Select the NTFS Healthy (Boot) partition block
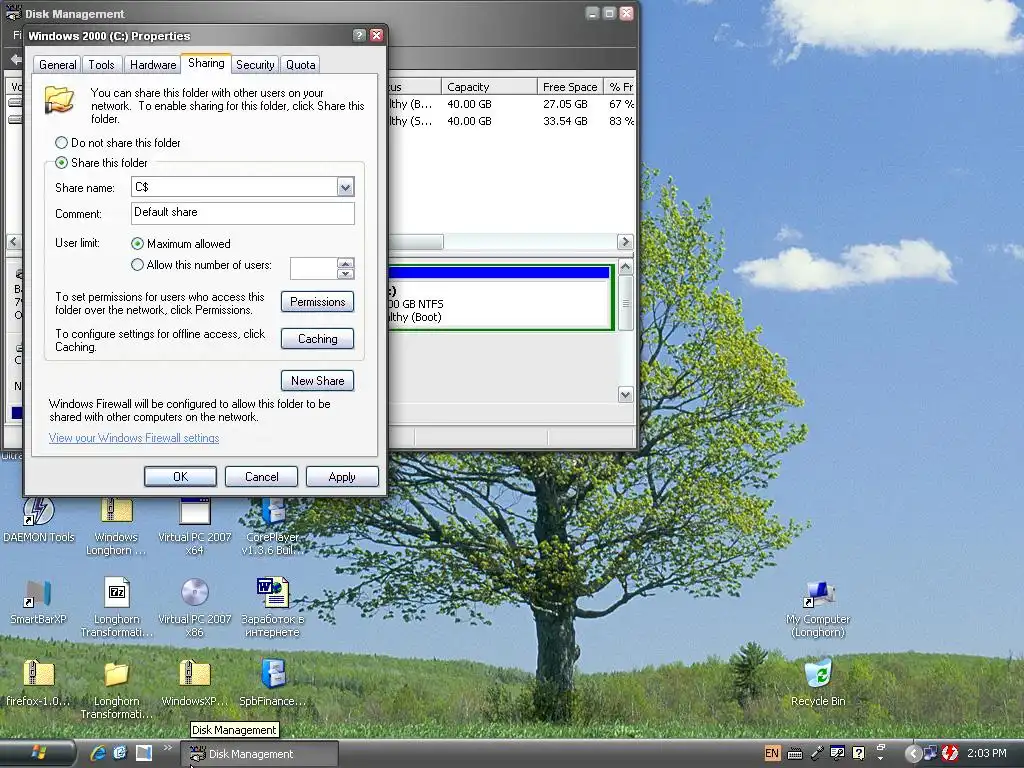The height and width of the screenshot is (768, 1024). [x=500, y=298]
